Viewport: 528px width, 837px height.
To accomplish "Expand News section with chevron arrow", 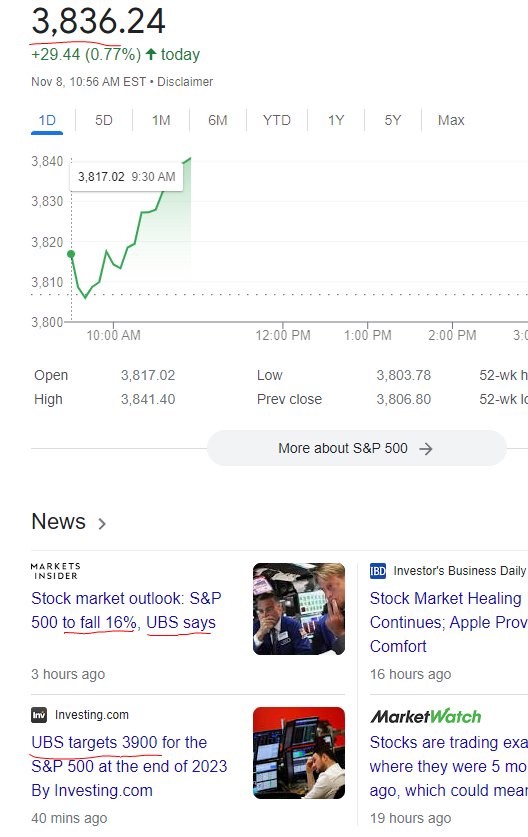I will [102, 524].
